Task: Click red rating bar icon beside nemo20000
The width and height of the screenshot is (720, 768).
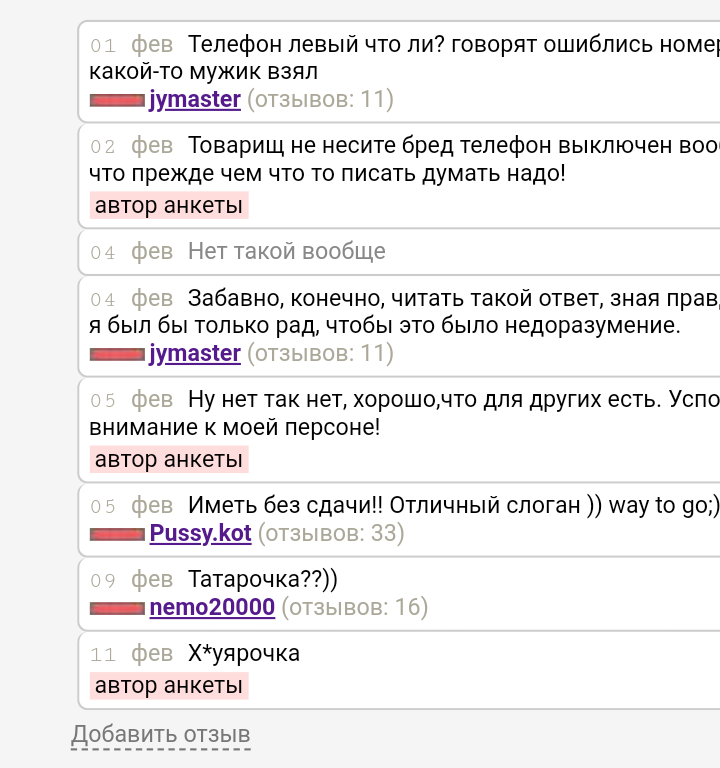Action: tap(117, 609)
